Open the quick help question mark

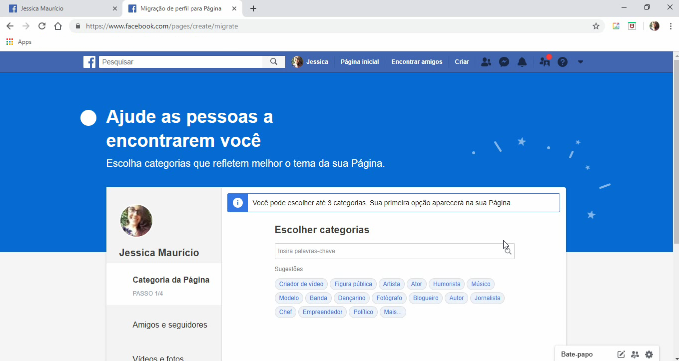coord(563,62)
